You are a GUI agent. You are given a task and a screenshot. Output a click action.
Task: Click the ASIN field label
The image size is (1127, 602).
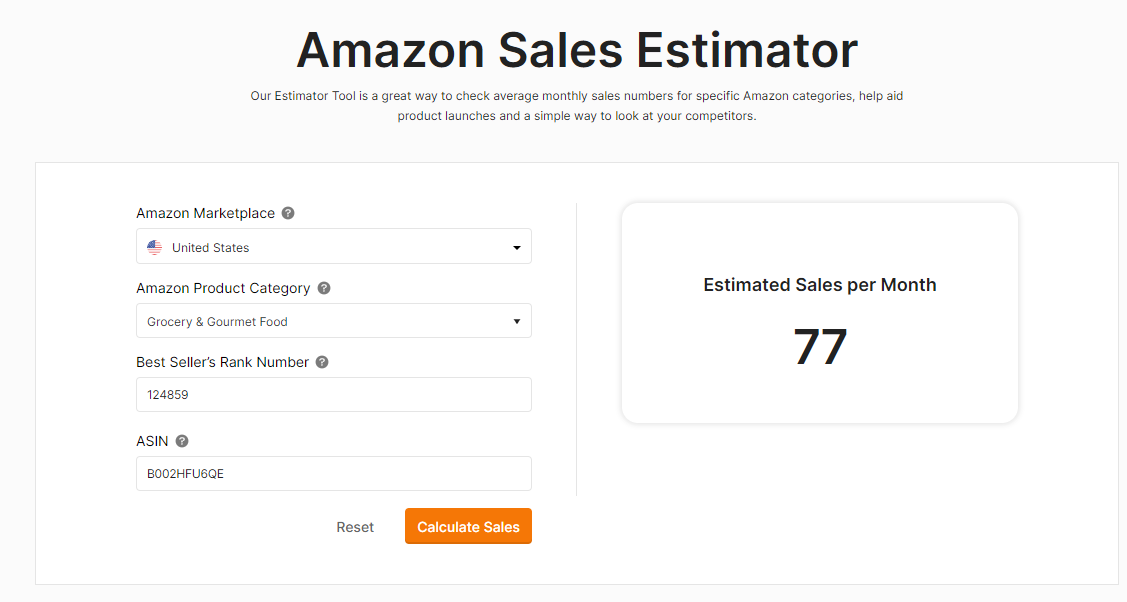[152, 441]
